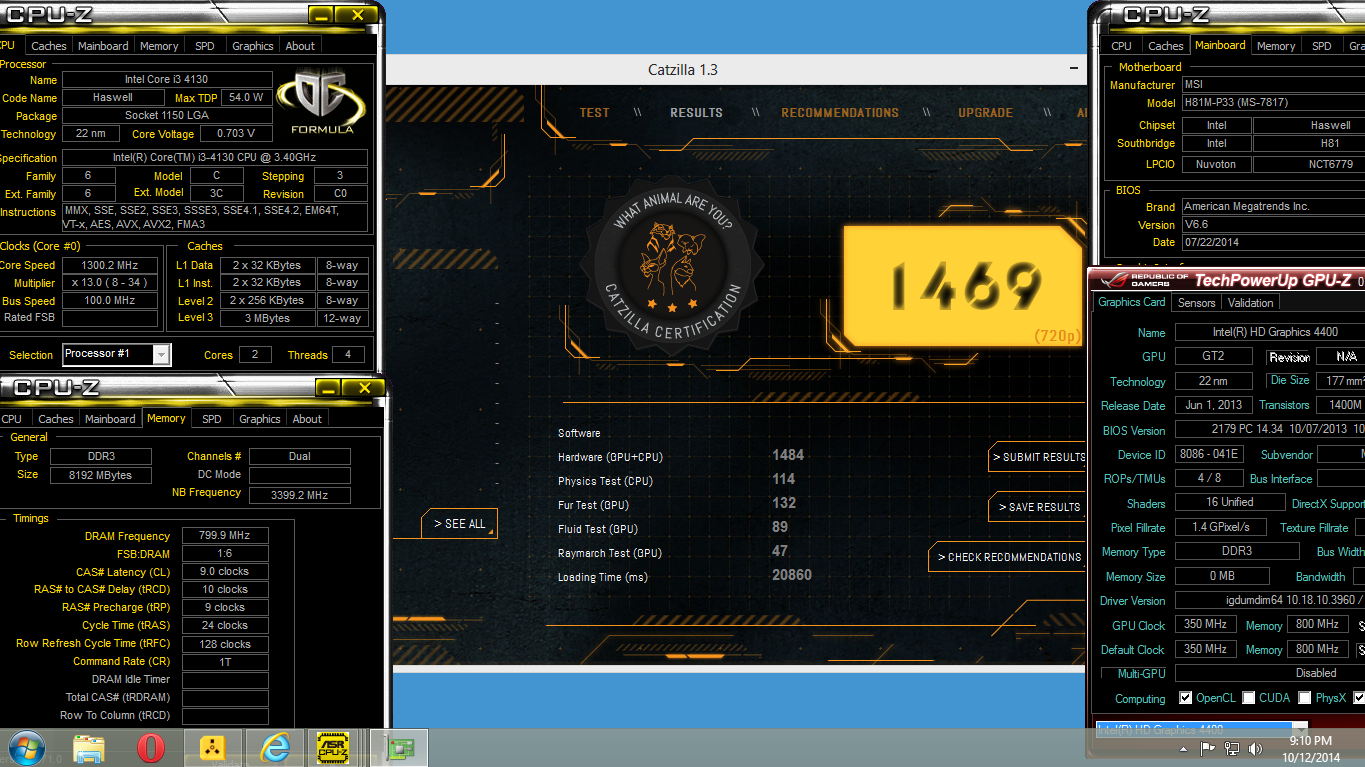Click CHECK RECOMMENDATIONS in Catzilla
This screenshot has height=767, width=1365.
click(x=1008, y=557)
